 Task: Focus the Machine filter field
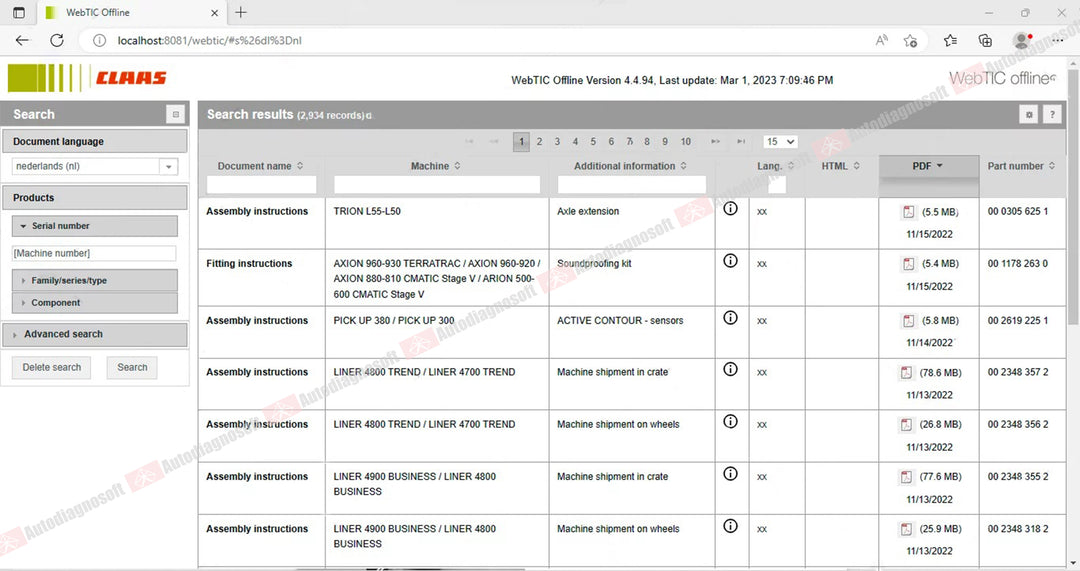[437, 184]
